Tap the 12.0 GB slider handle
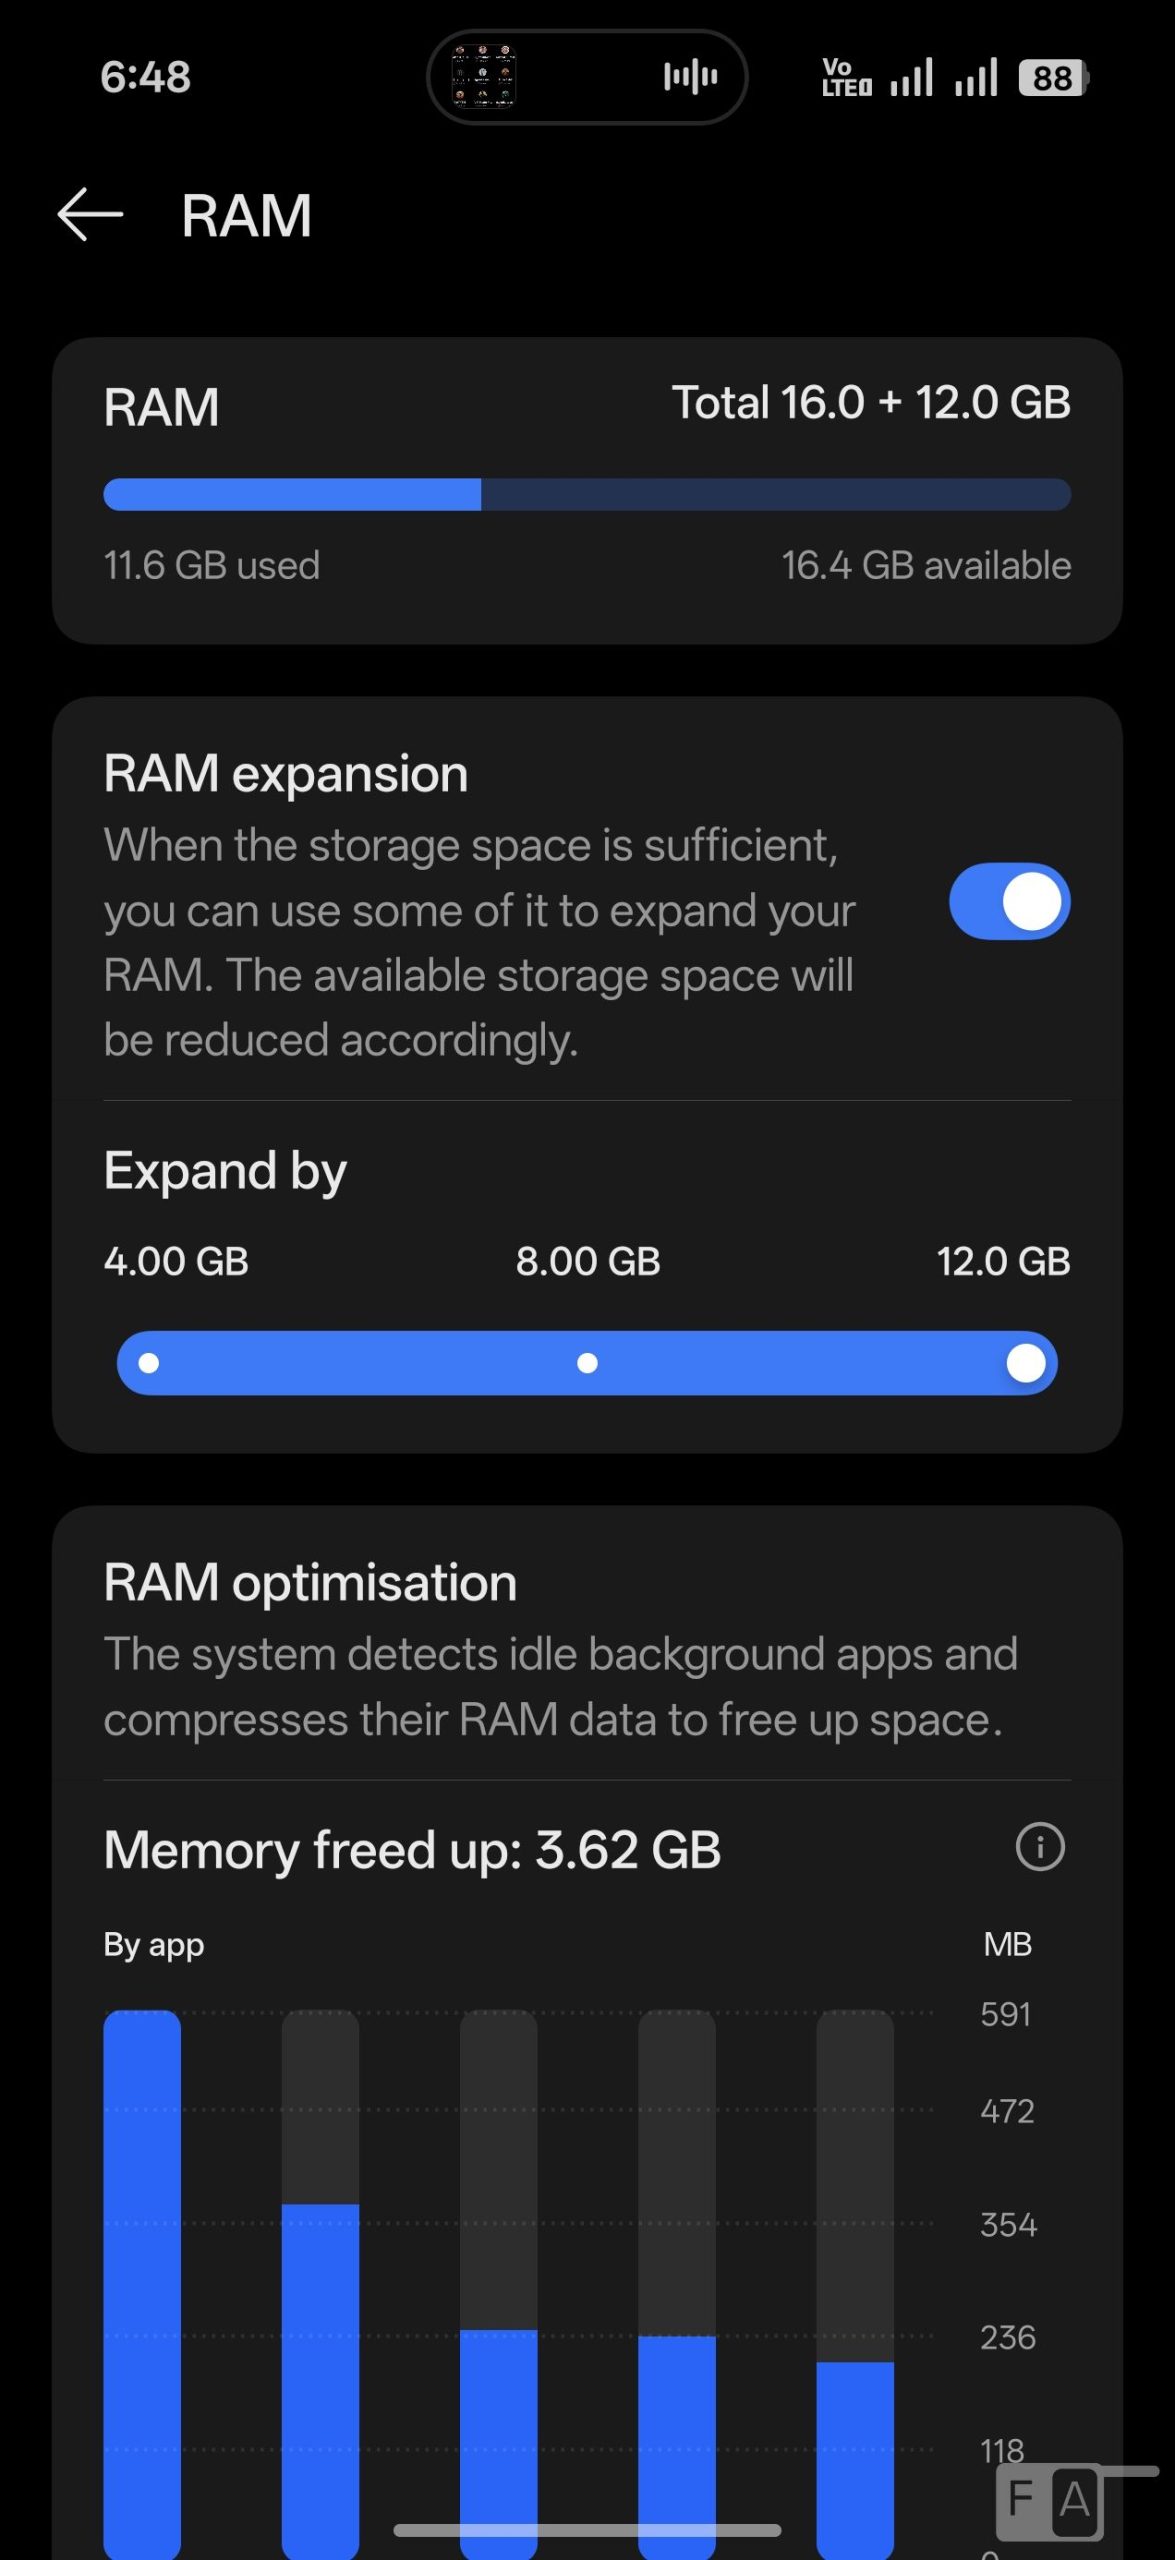This screenshot has width=1175, height=2560. pos(1025,1363)
